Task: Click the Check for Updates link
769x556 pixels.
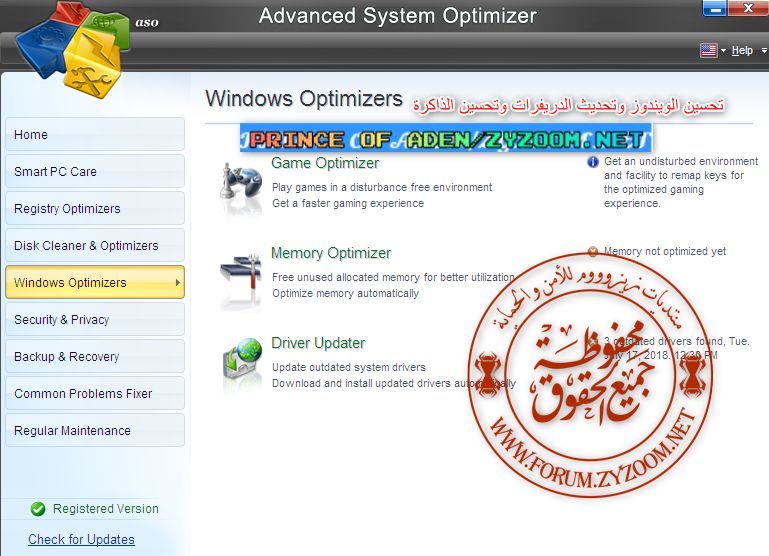Action: click(81, 539)
